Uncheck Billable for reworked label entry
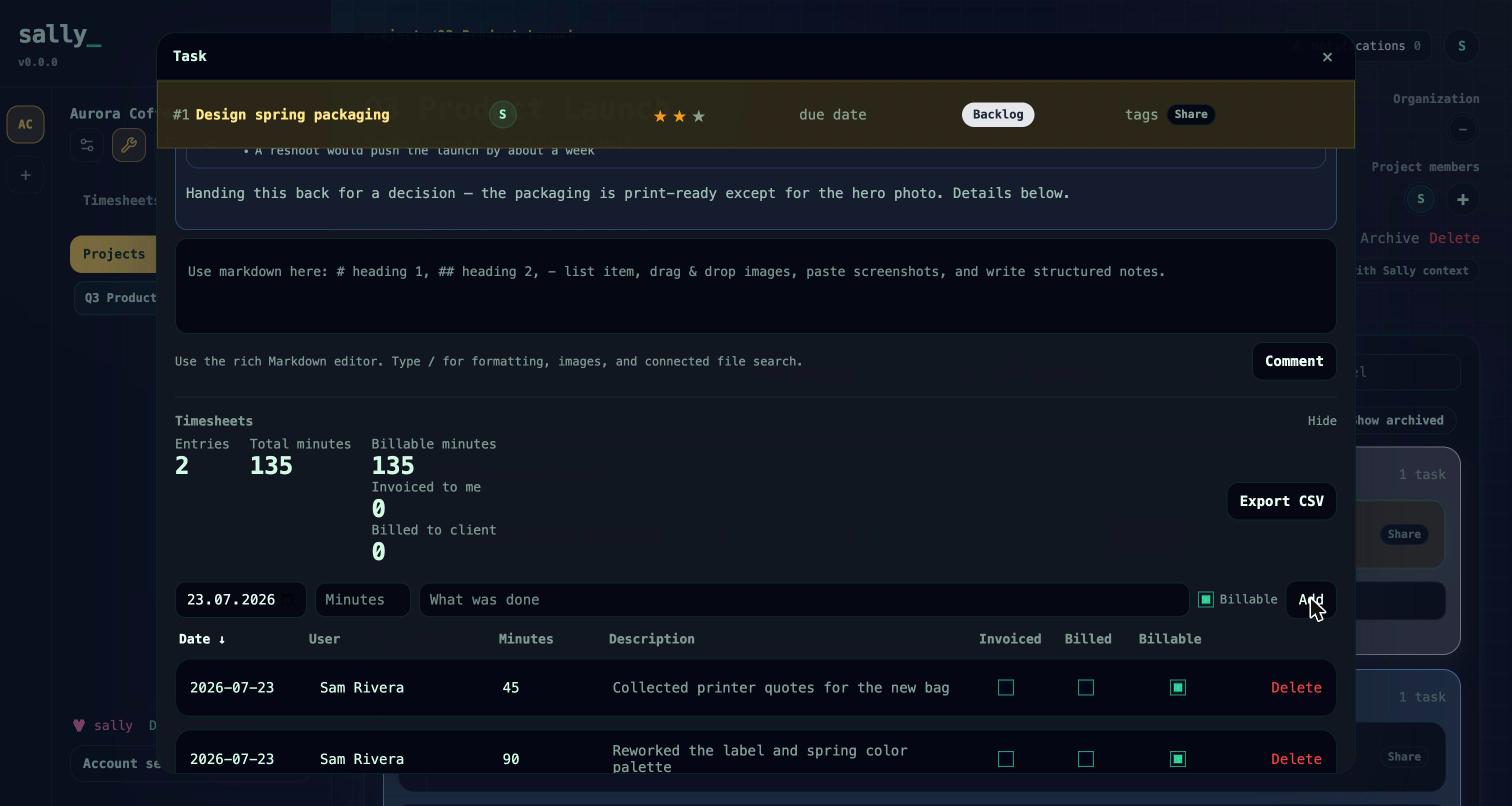Screen dimensions: 1512x806 click(x=1178, y=760)
